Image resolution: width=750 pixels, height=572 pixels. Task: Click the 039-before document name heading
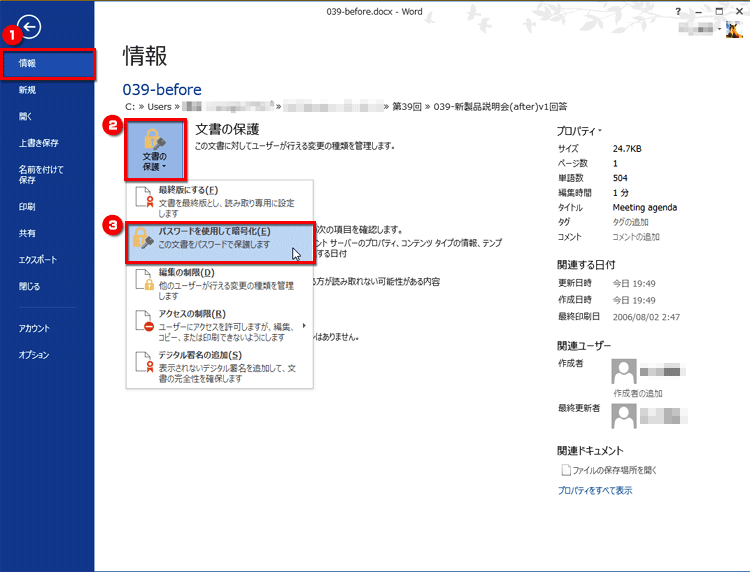162,89
